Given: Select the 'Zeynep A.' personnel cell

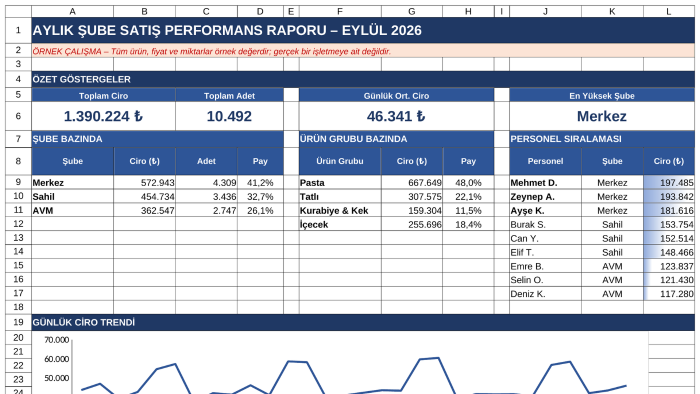Looking at the screenshot, I should click(545, 196).
